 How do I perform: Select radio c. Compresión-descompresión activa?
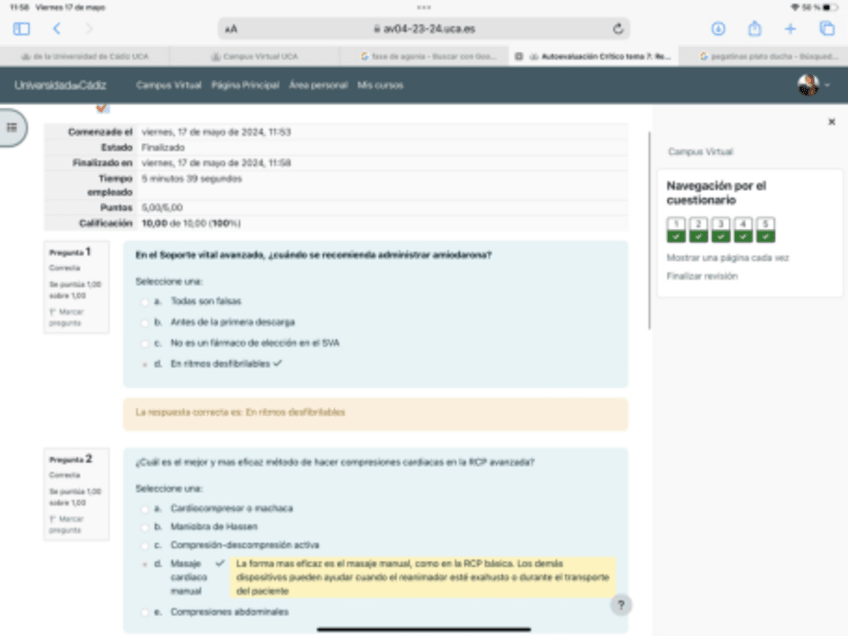click(x=144, y=546)
